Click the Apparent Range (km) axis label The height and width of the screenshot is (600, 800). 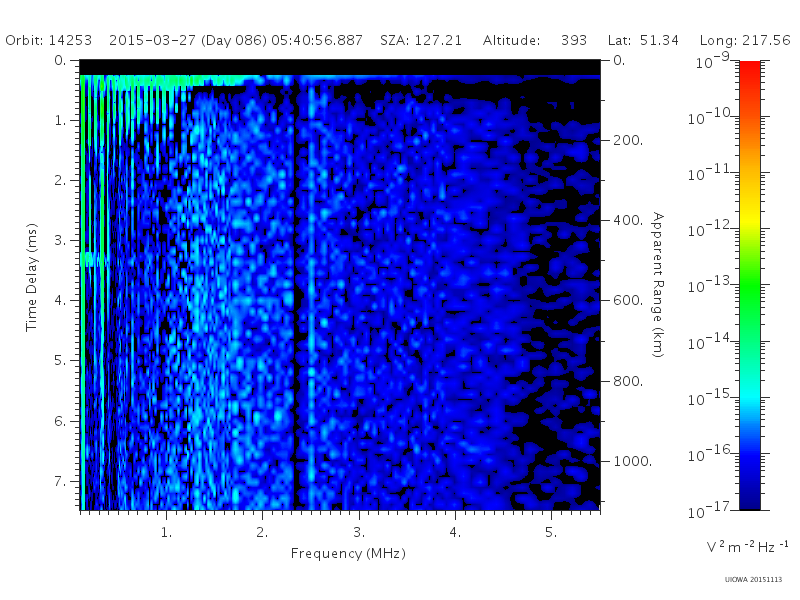(658, 285)
